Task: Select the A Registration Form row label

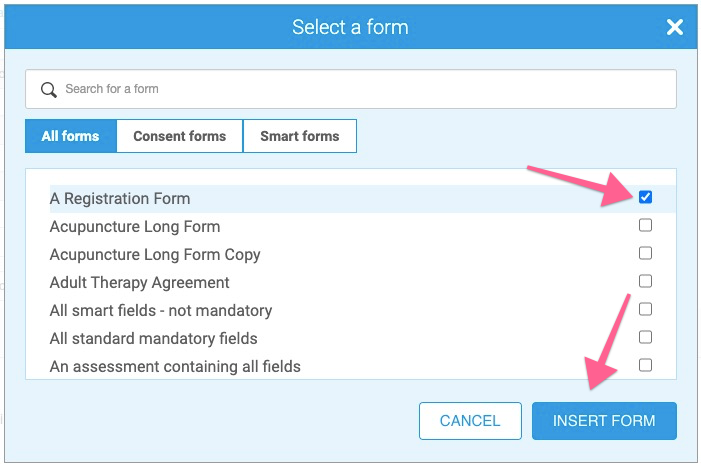Action: [x=120, y=198]
